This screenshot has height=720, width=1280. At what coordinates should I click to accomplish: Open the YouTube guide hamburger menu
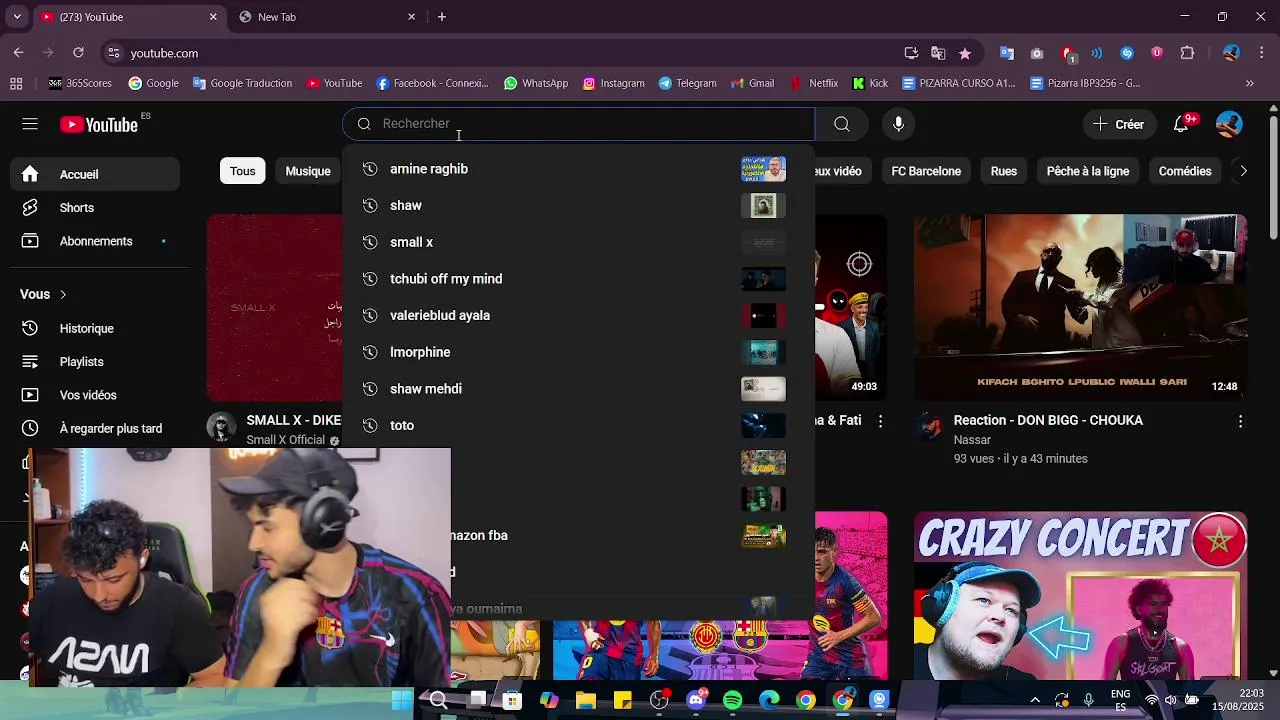(x=30, y=124)
